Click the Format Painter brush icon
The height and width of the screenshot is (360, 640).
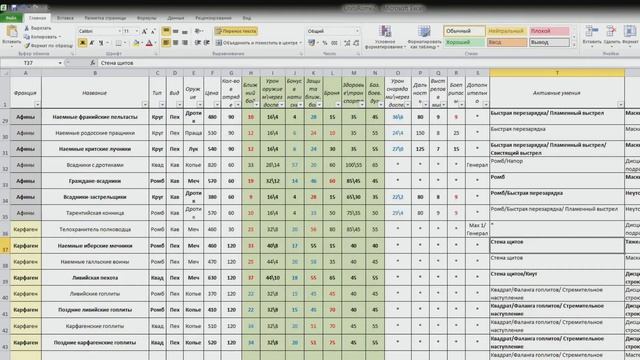(27, 45)
